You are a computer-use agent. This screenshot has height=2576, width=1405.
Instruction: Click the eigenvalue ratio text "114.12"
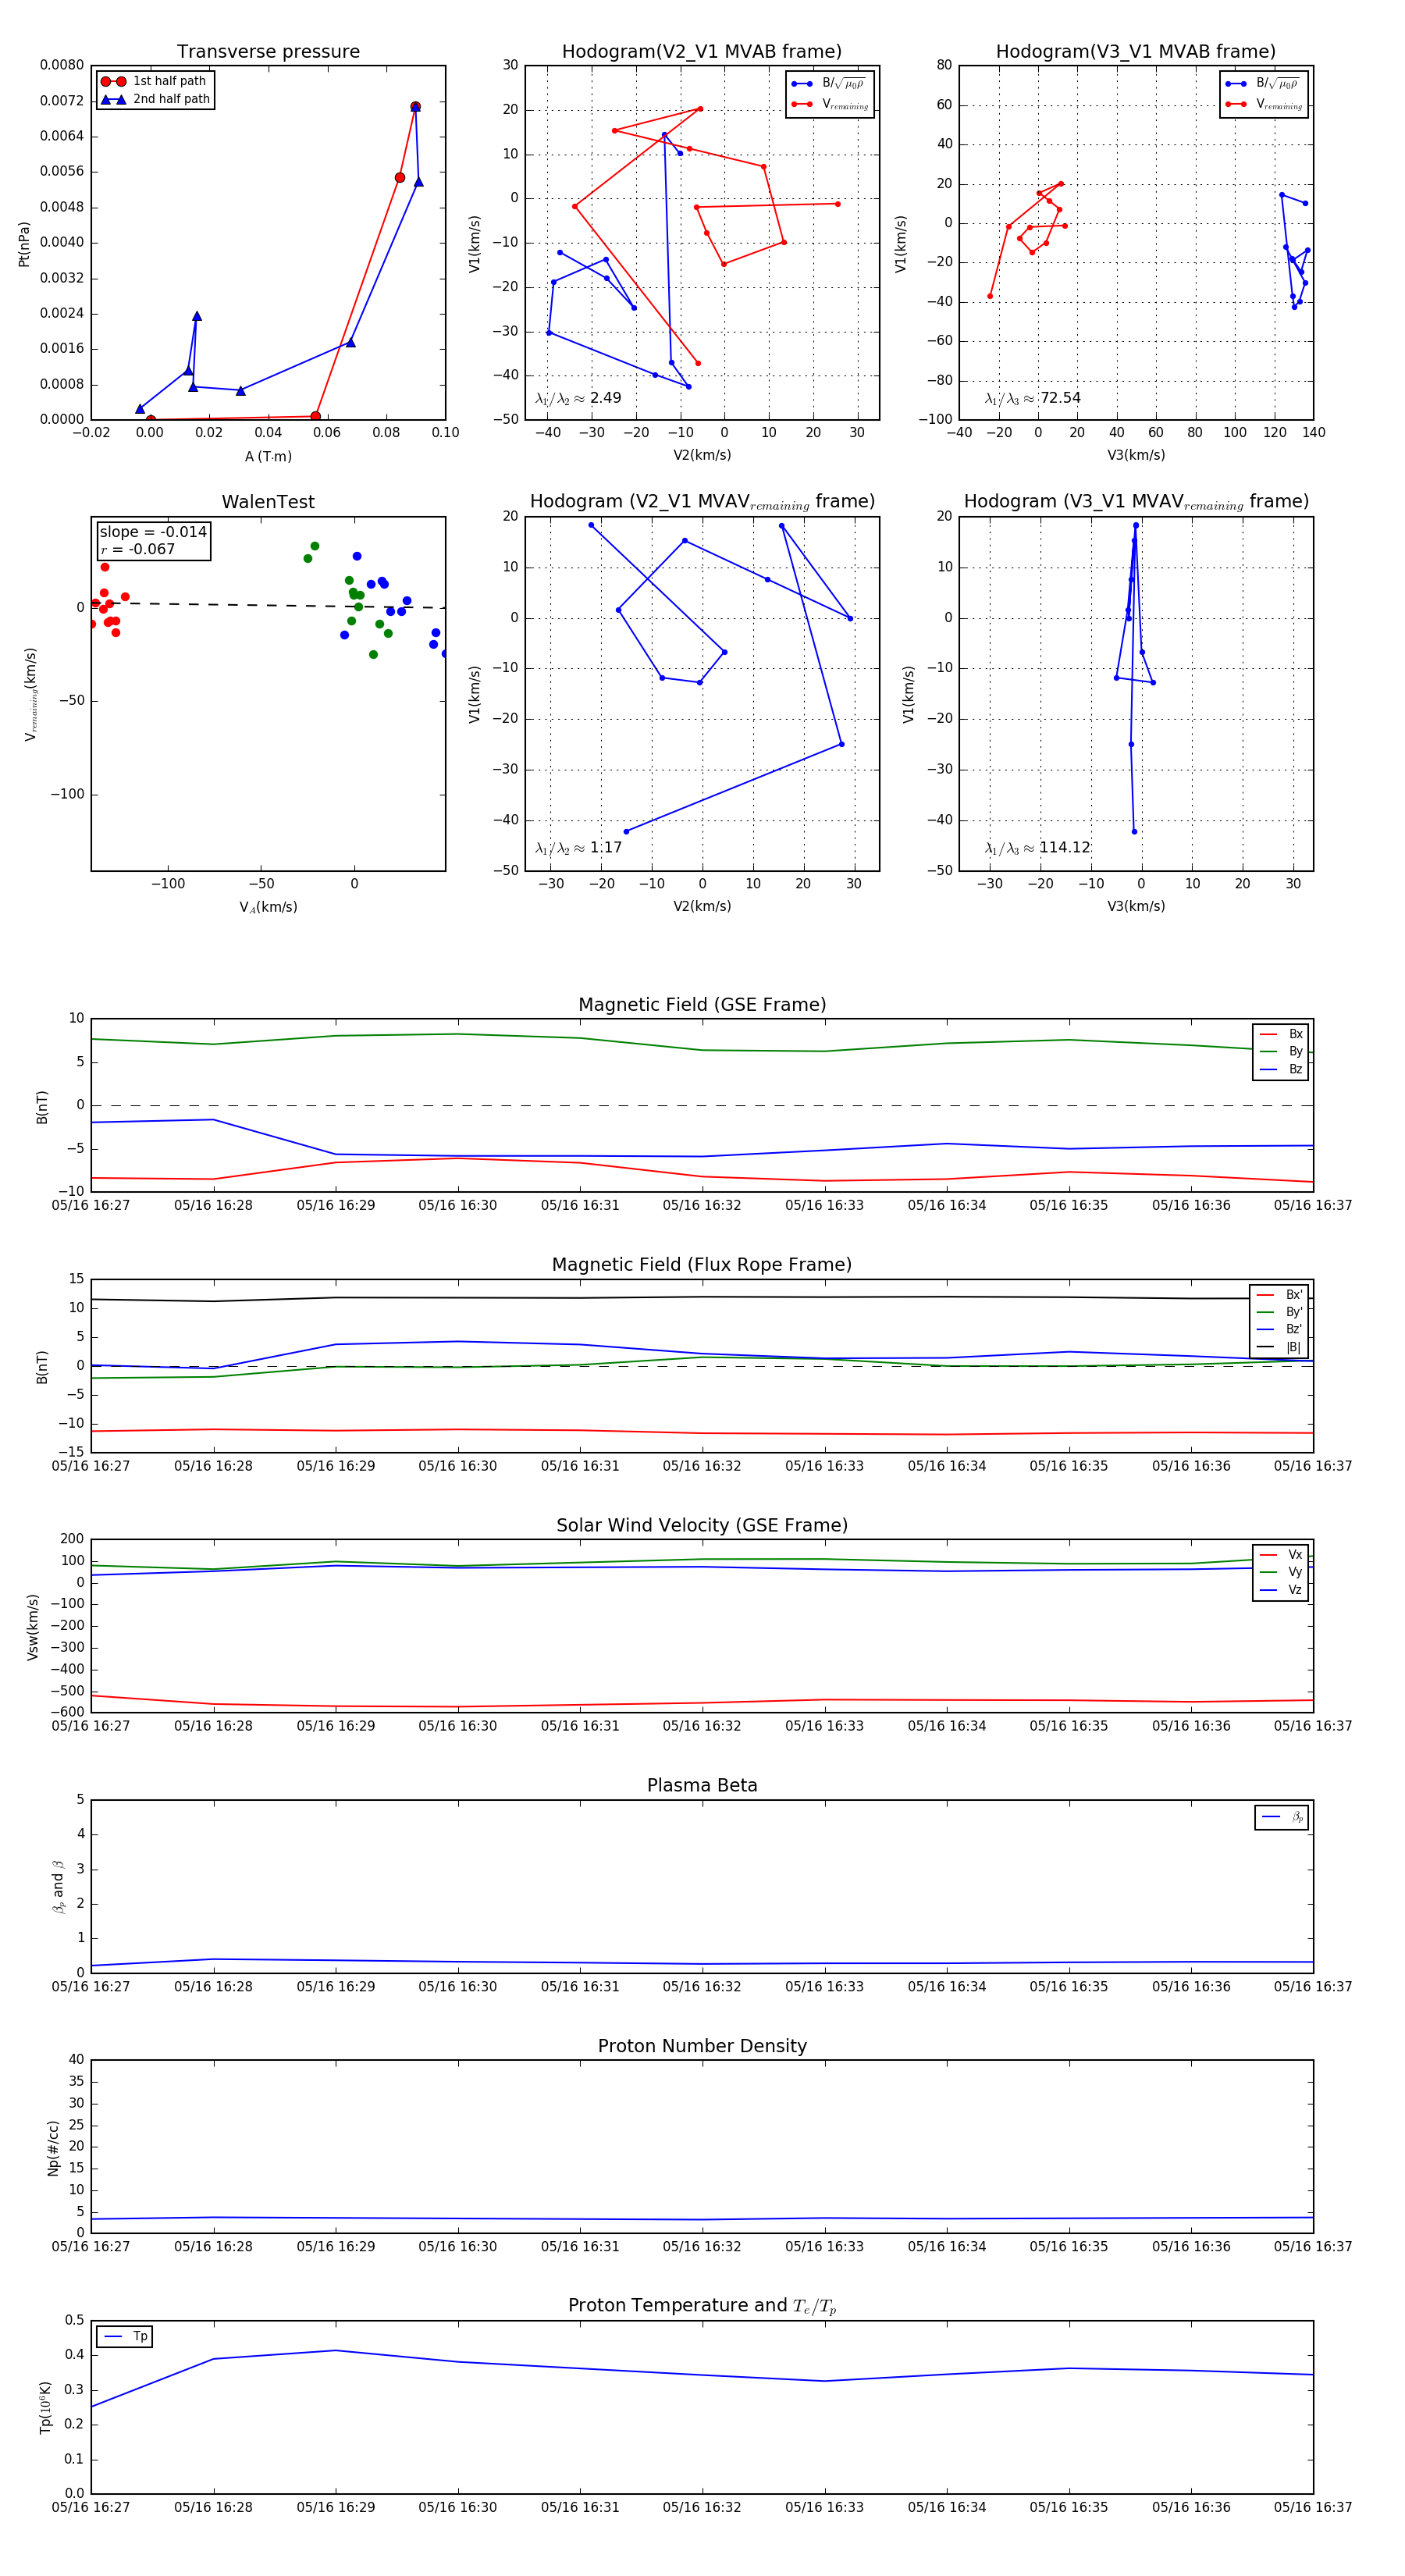[1064, 848]
